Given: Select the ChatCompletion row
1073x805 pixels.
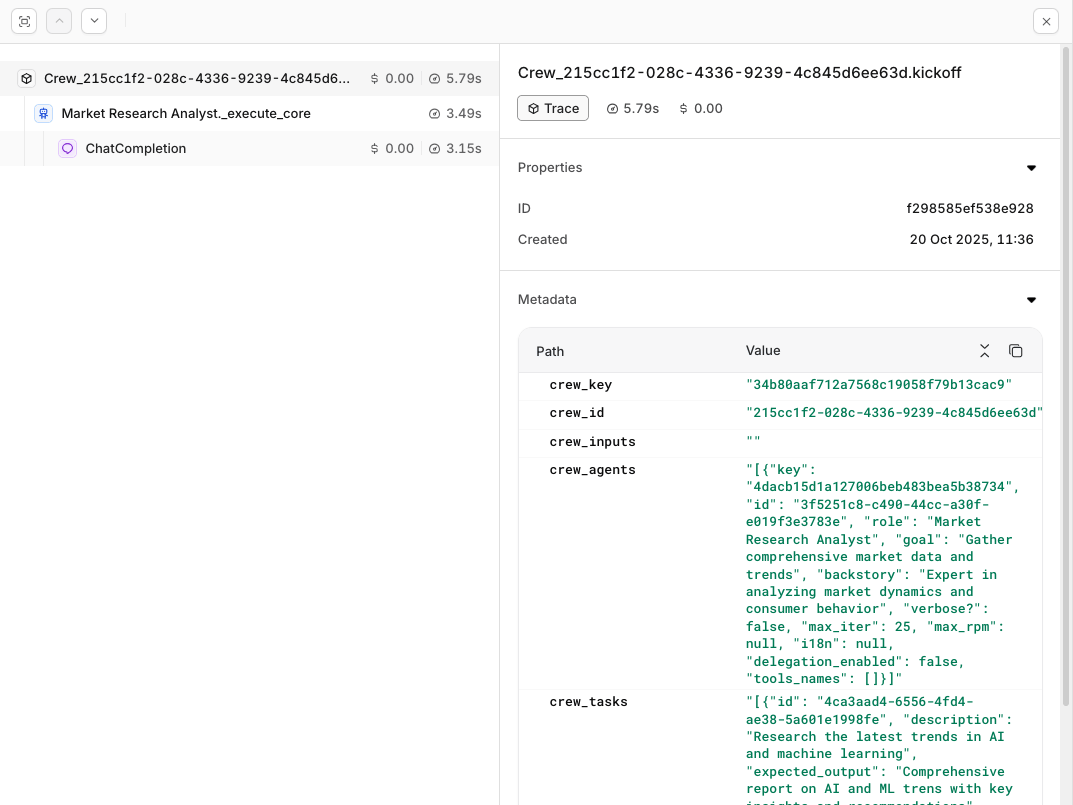Looking at the screenshot, I should pos(249,149).
